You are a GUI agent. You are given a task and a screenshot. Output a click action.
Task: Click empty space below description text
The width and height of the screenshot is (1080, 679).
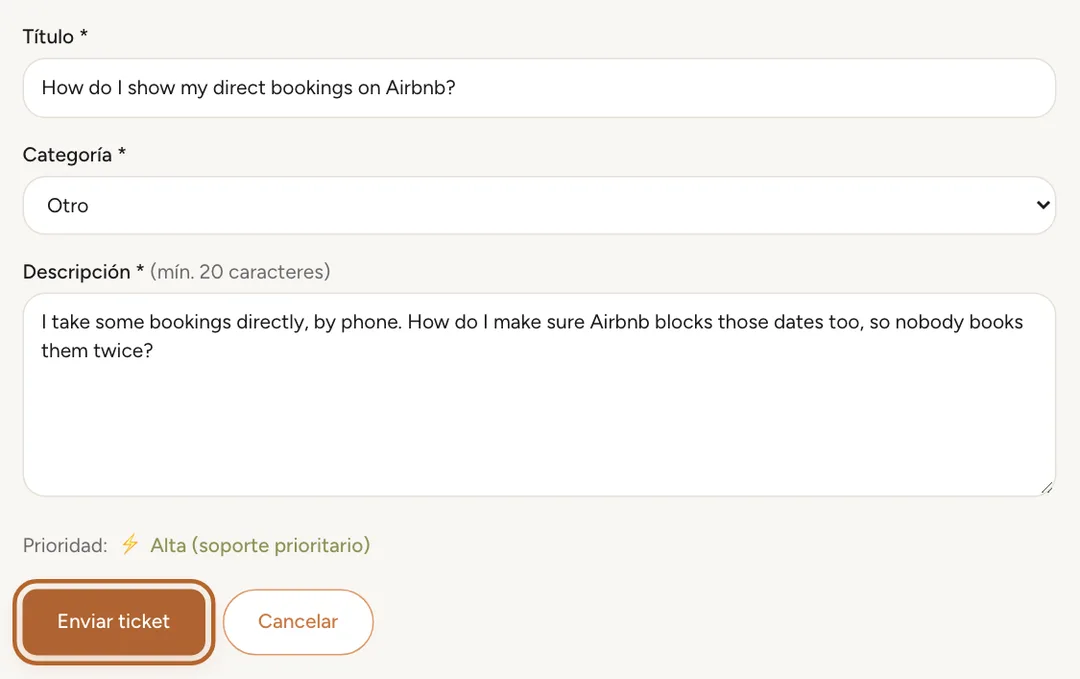tap(539, 427)
